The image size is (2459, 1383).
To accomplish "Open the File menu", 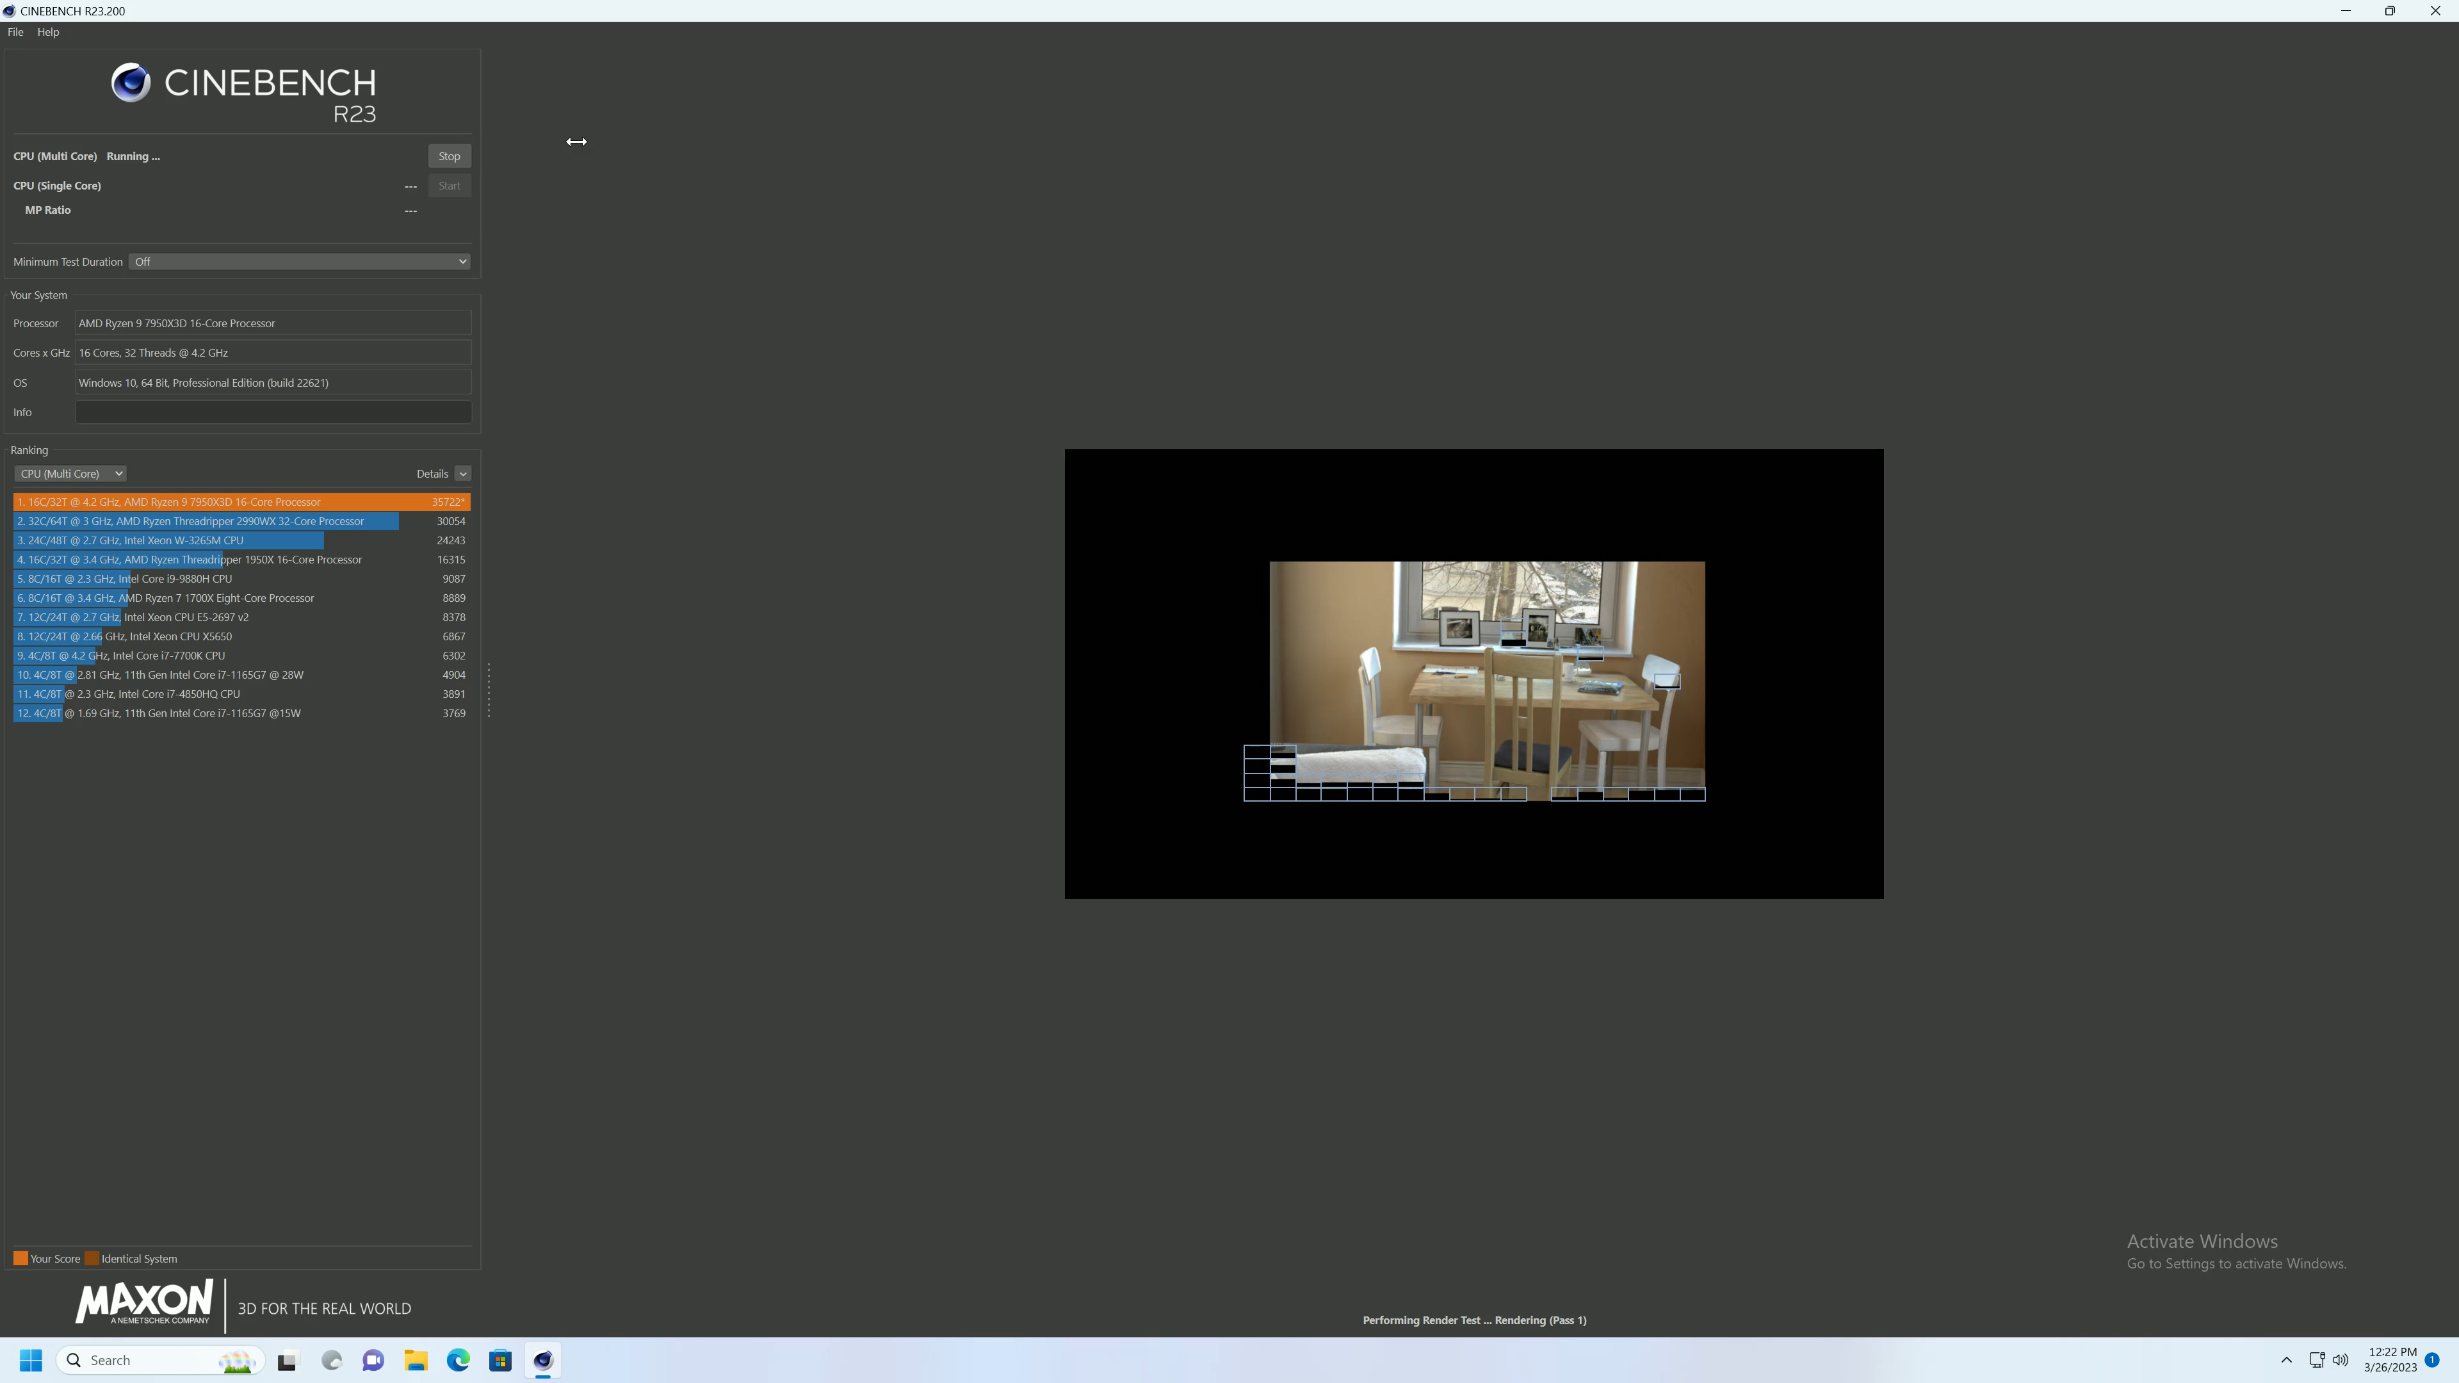I will (15, 32).
